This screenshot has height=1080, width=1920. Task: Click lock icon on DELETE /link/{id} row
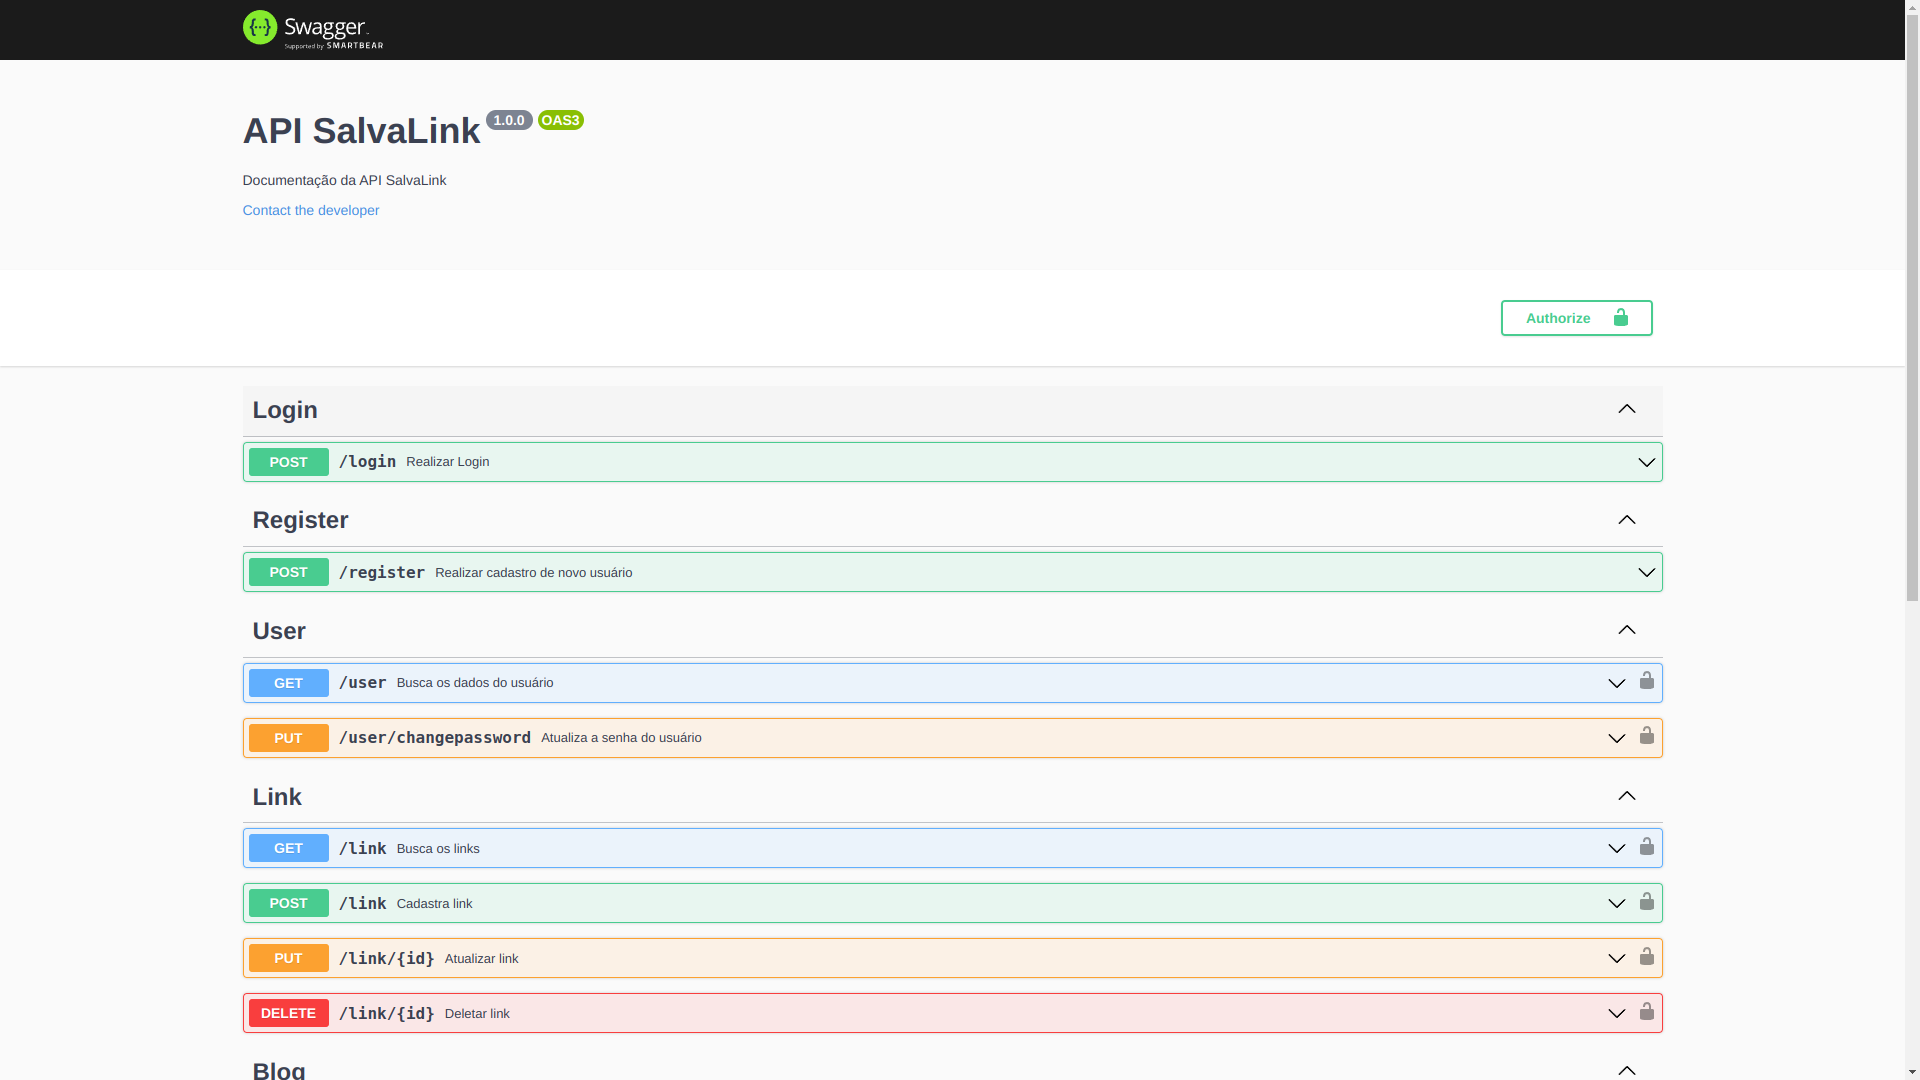(1646, 1012)
